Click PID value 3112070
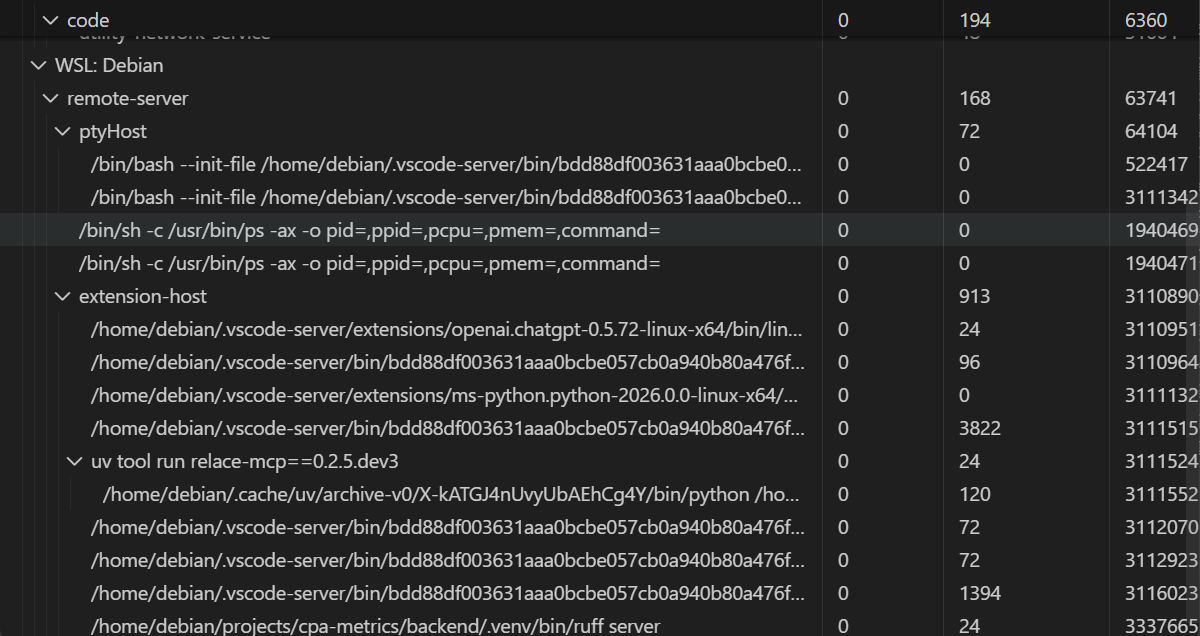 pos(1161,527)
